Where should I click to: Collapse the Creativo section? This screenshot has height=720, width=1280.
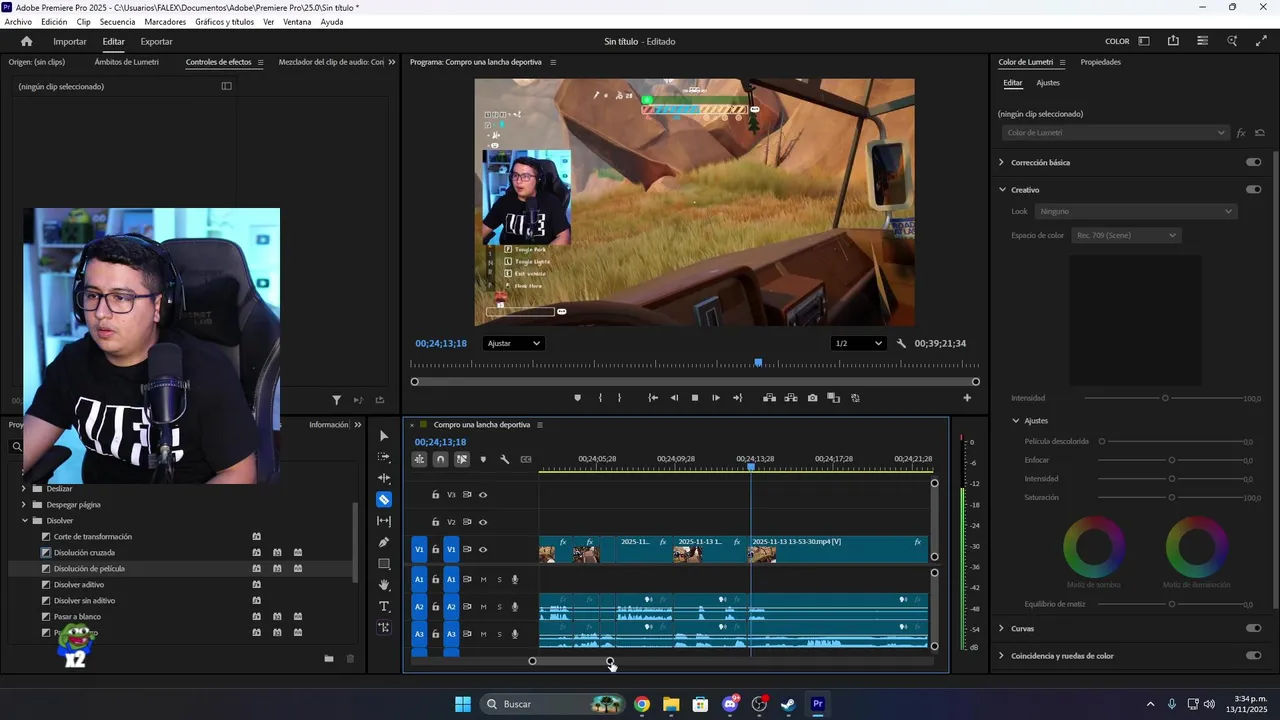1002,190
